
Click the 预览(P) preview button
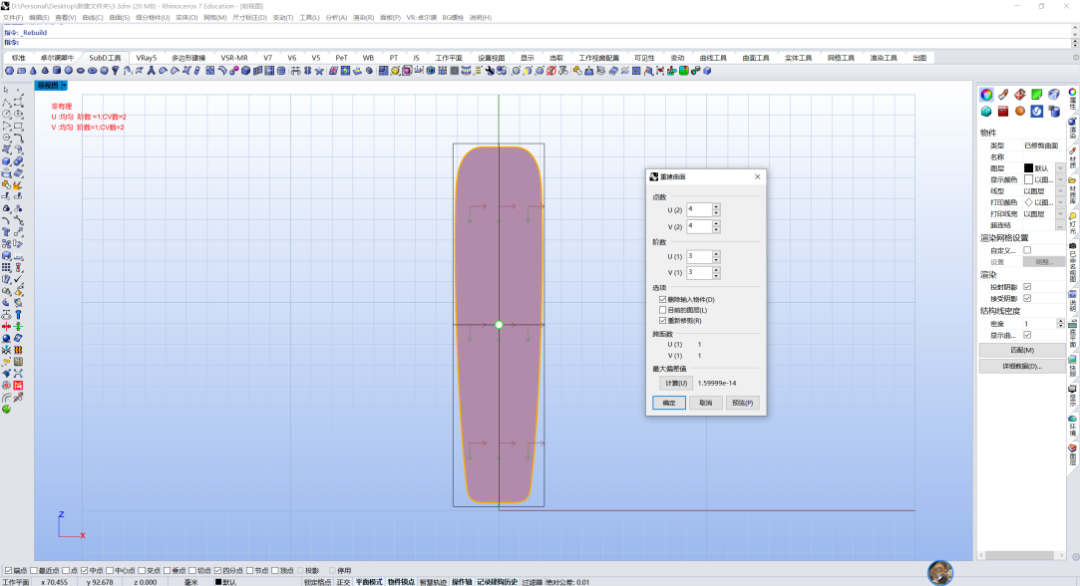742,403
